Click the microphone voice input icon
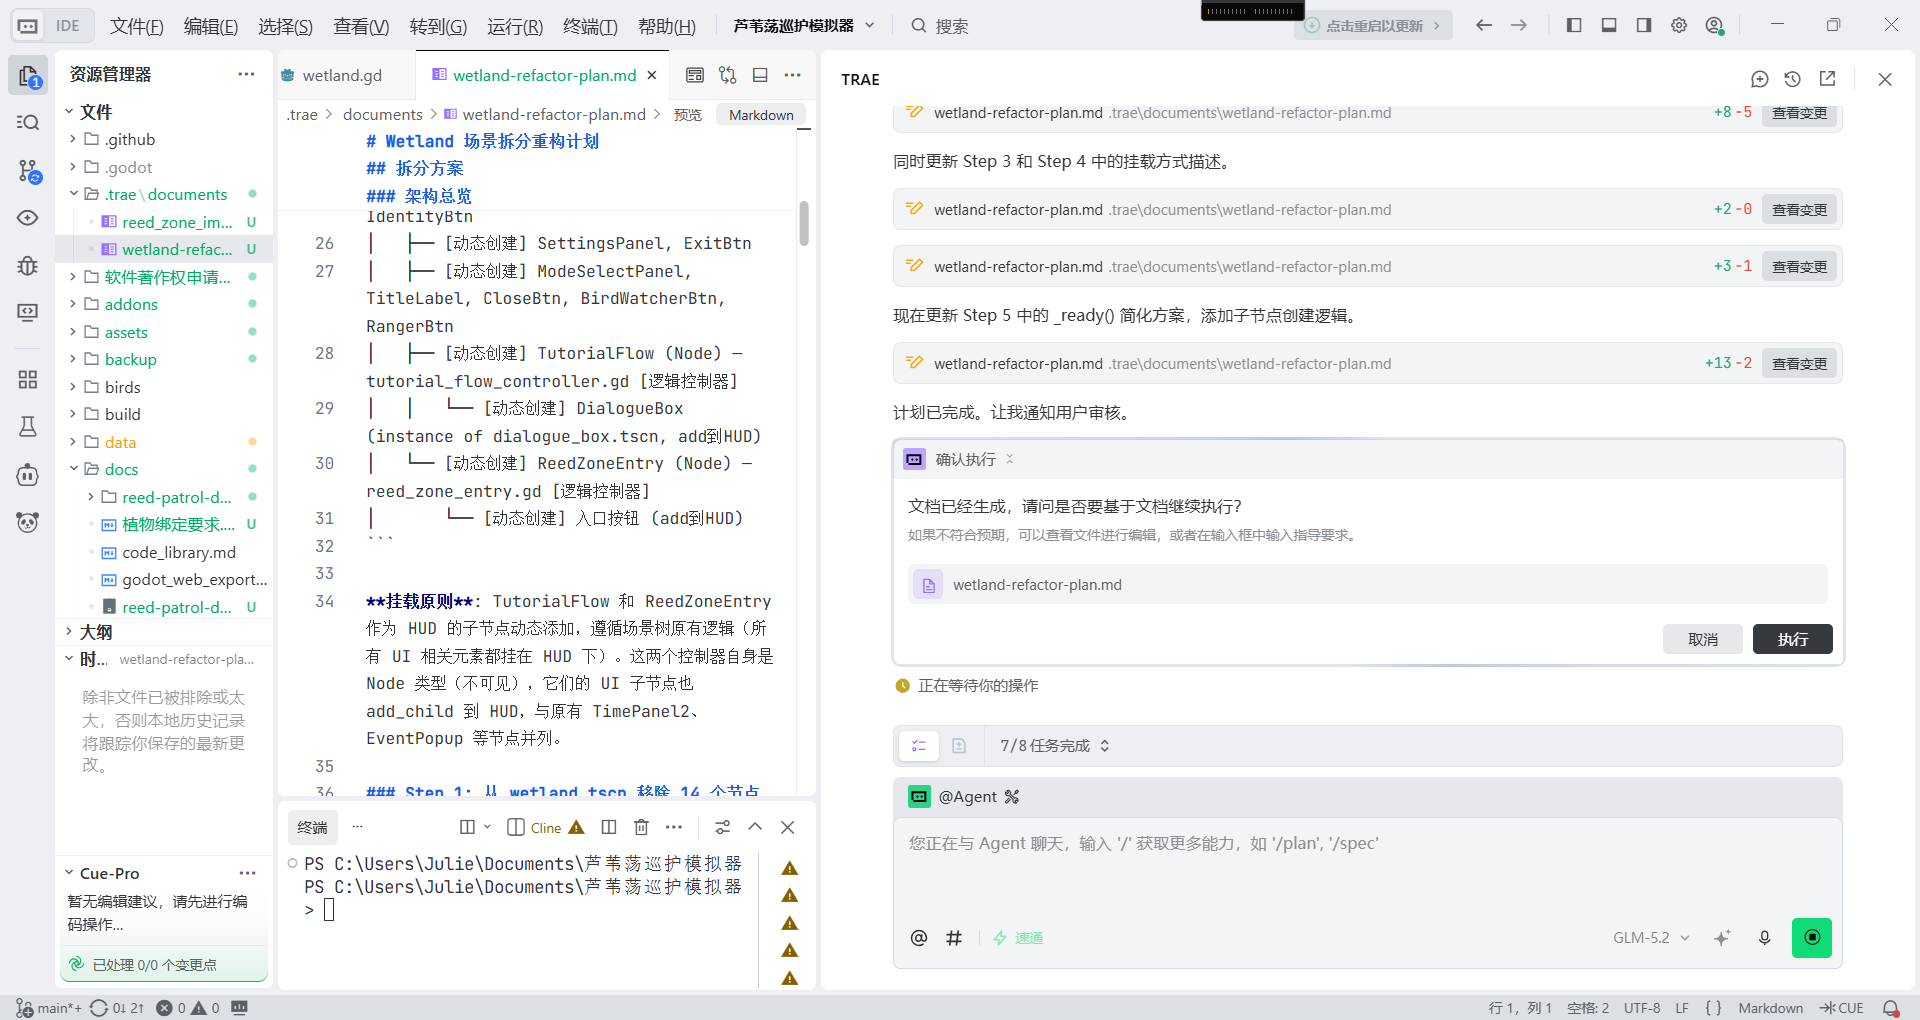The image size is (1920, 1020). (x=1765, y=938)
